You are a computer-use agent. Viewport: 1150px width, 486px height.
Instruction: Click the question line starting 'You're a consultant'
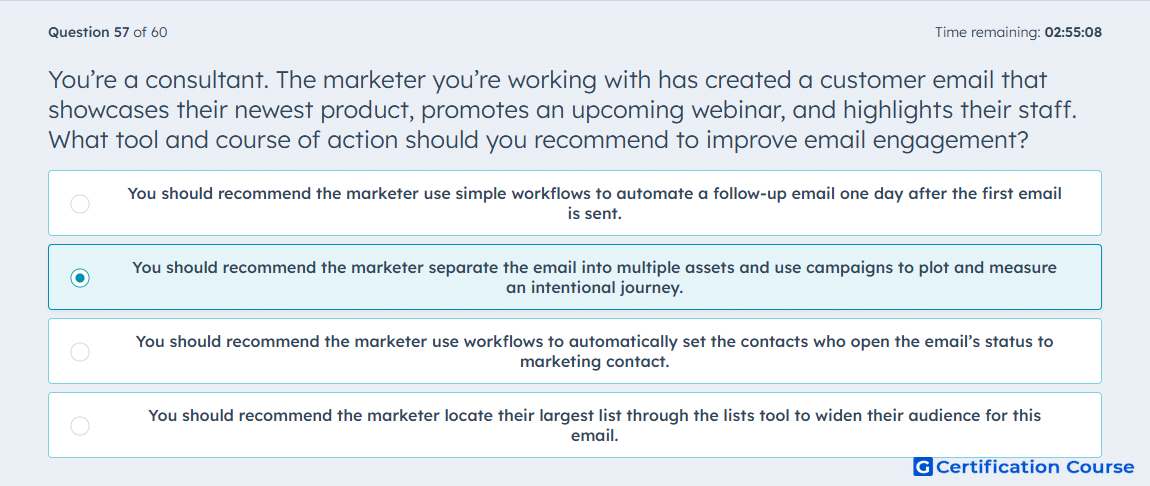[x=548, y=80]
